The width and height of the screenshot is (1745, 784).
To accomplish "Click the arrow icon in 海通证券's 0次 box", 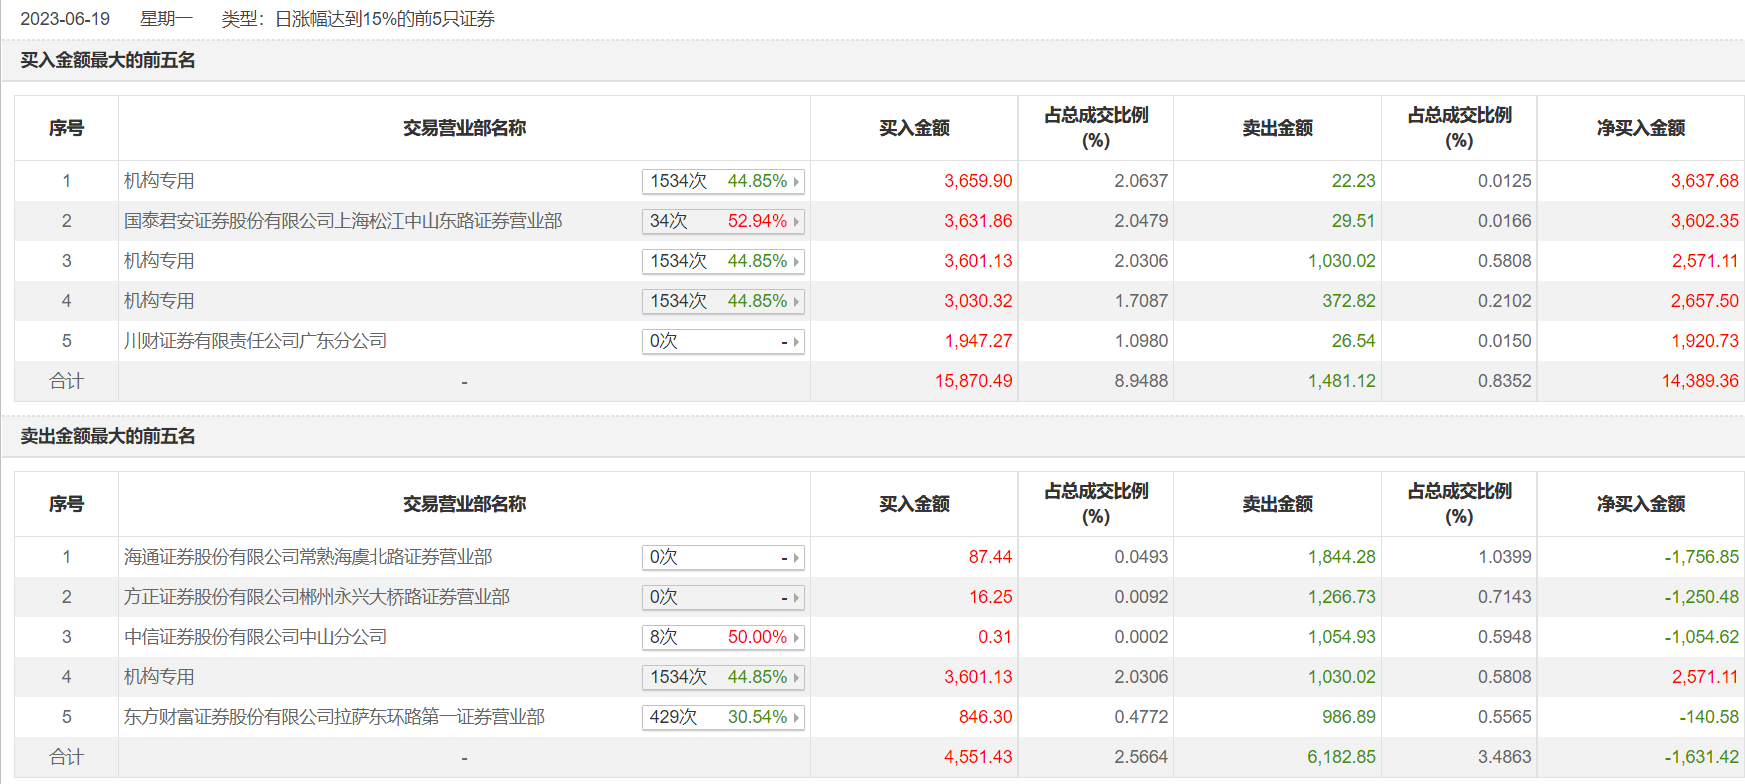I will click(x=796, y=558).
